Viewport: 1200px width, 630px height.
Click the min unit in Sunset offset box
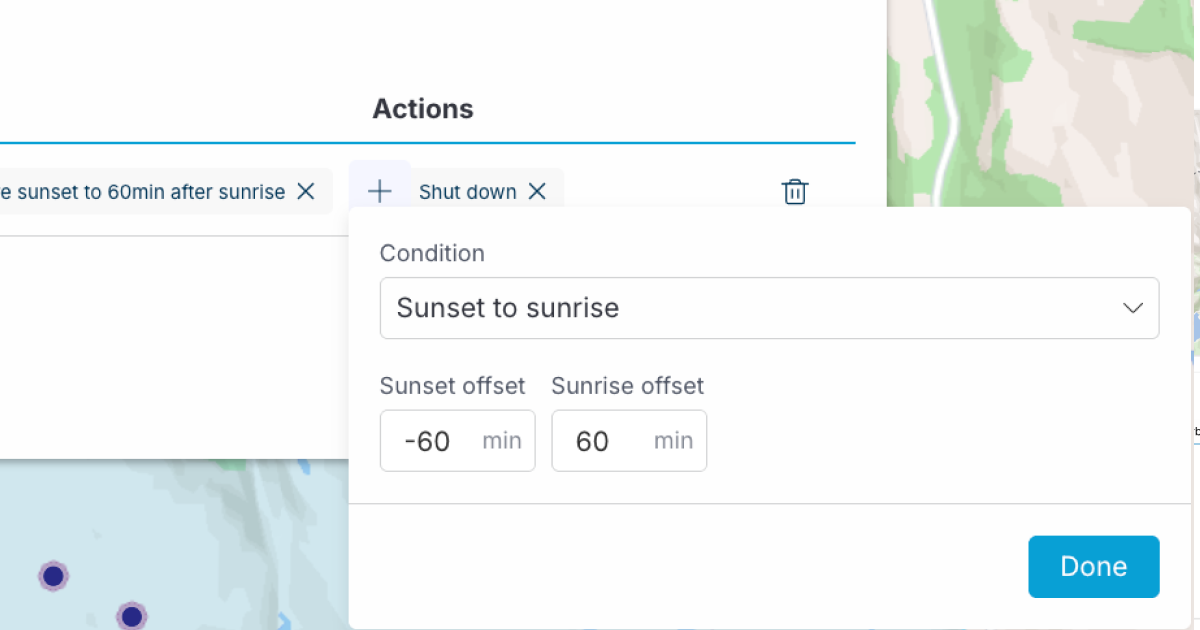point(502,441)
